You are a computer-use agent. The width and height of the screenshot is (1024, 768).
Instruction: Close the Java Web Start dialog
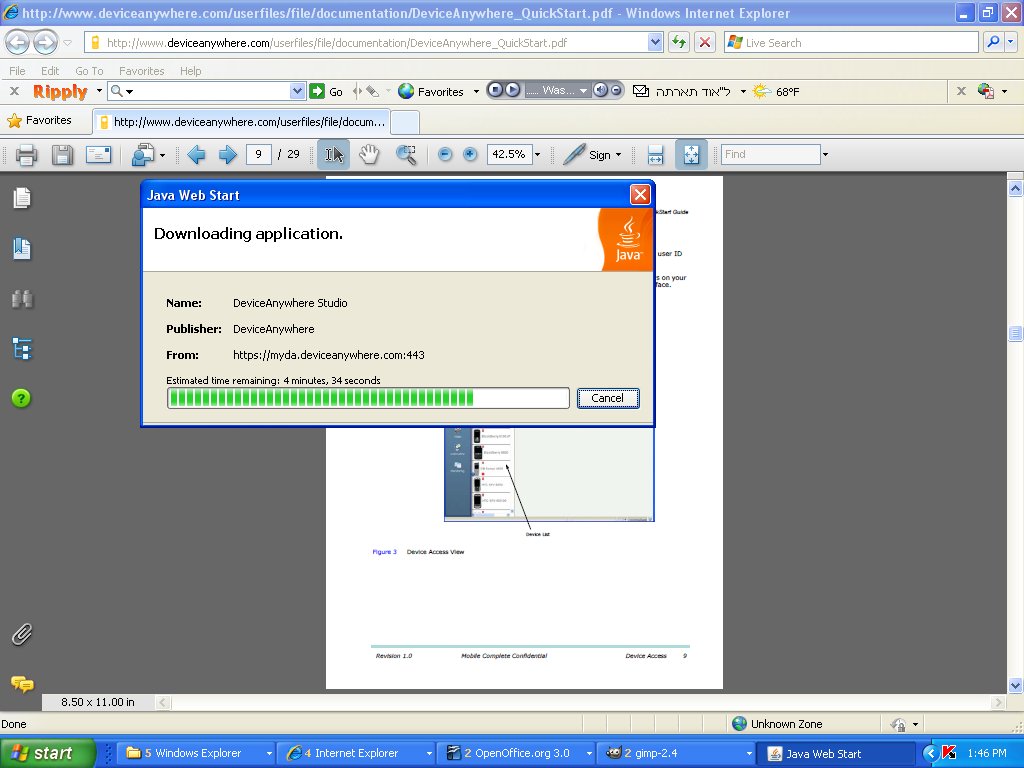(640, 195)
